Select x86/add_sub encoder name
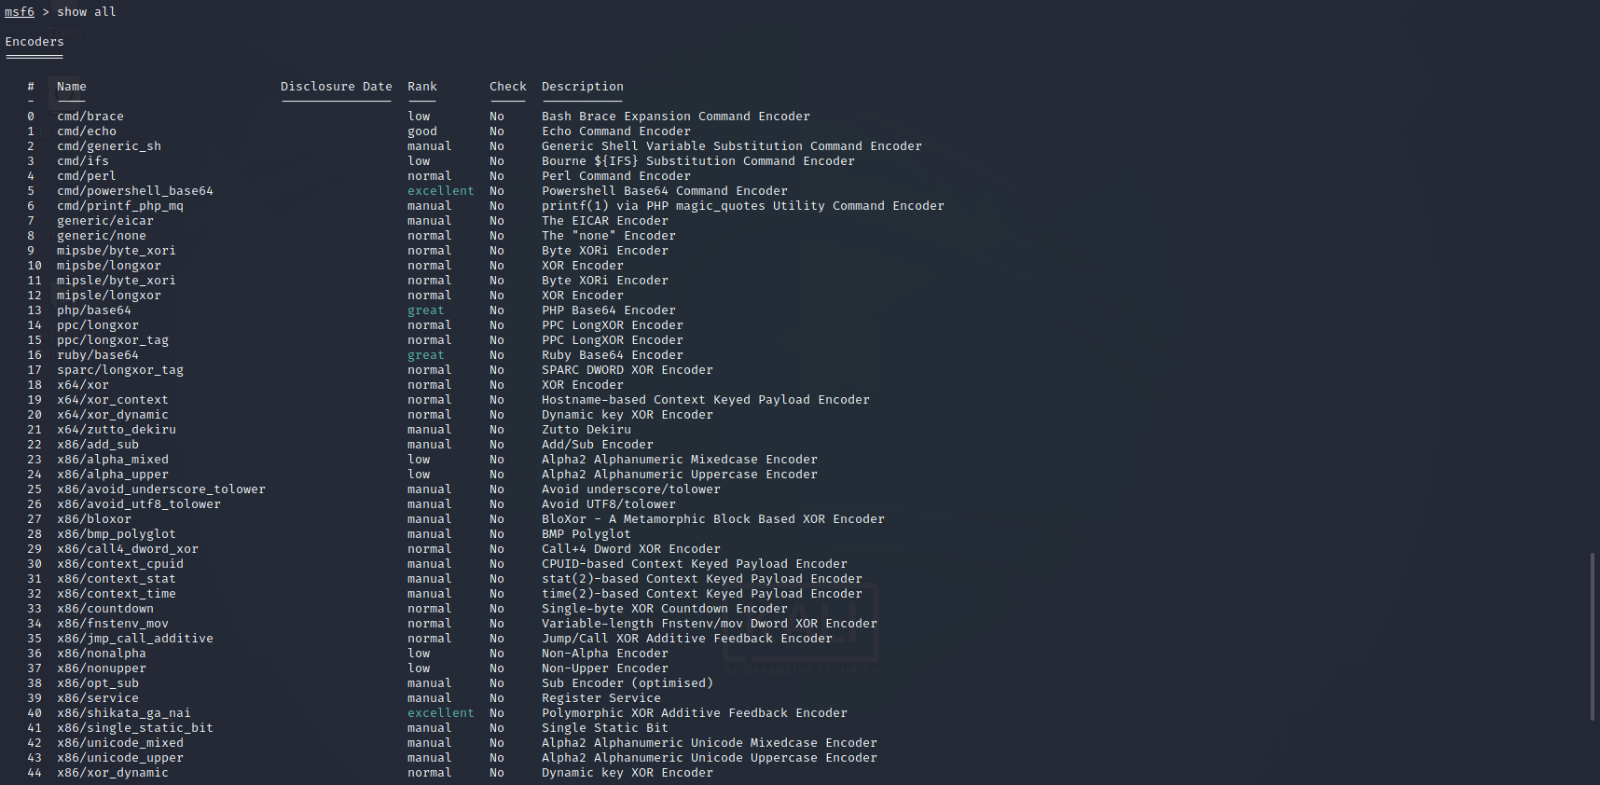1600x785 pixels. click(98, 445)
